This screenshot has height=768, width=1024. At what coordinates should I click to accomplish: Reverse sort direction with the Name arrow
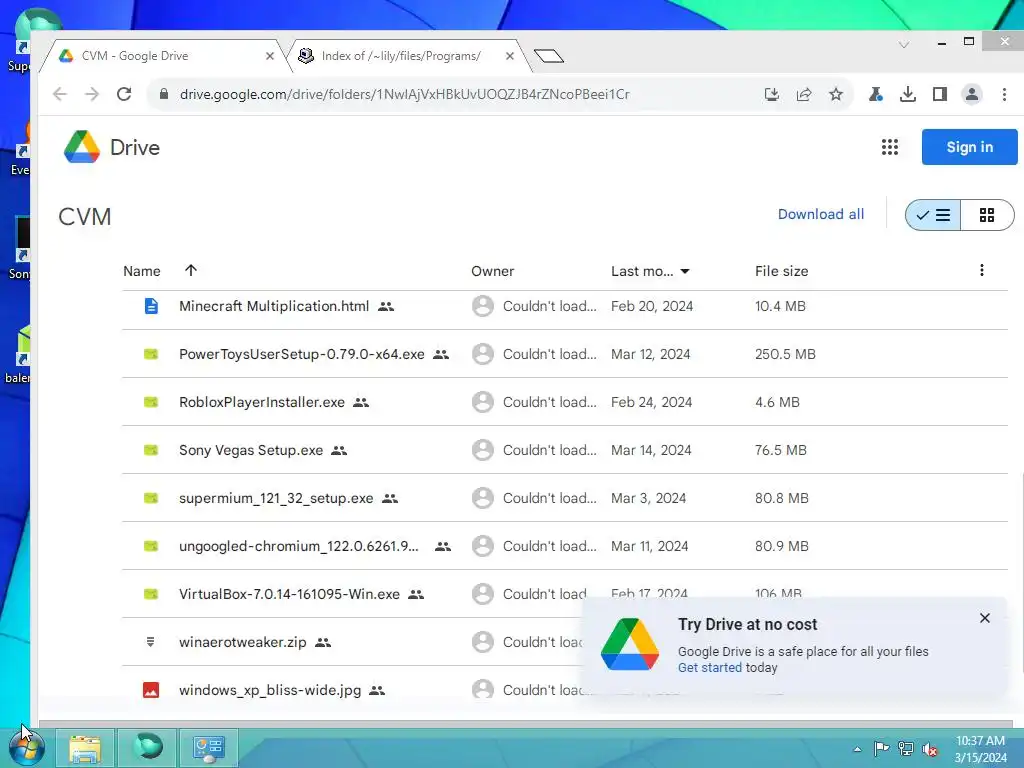click(191, 270)
